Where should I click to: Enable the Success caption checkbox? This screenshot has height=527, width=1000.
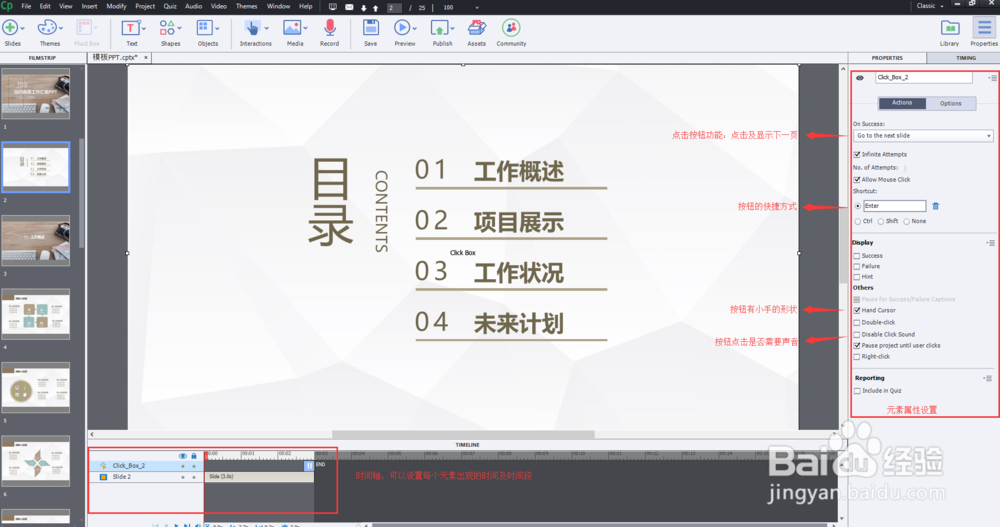(857, 256)
